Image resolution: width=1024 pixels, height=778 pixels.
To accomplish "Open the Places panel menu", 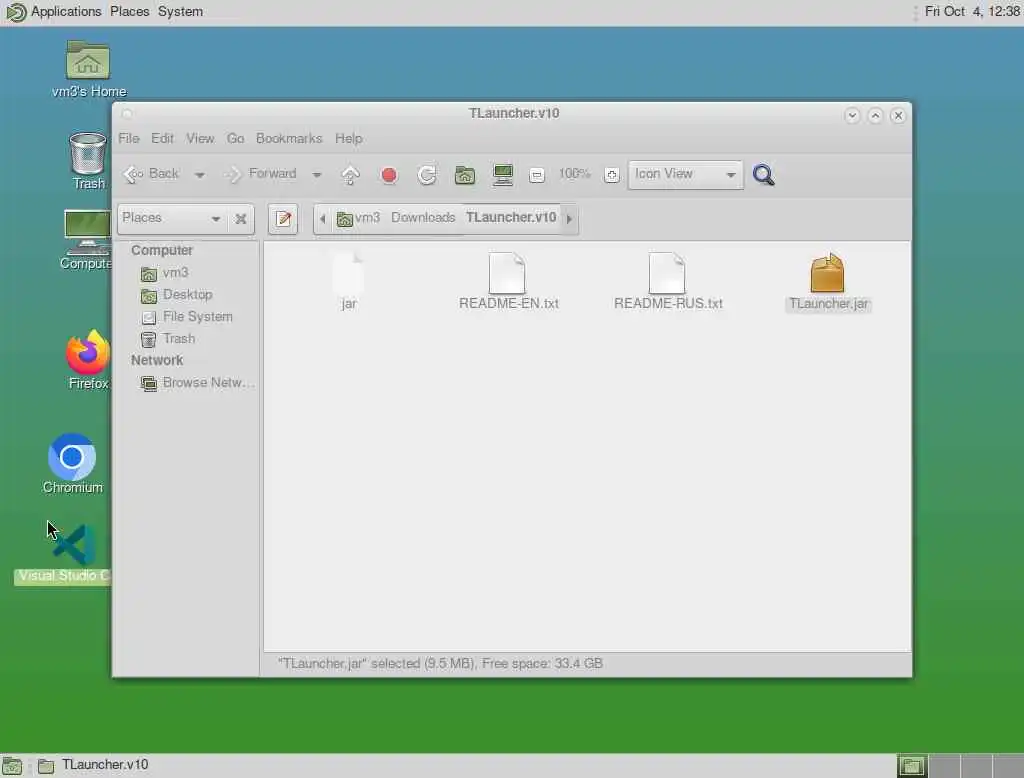I will point(129,12).
